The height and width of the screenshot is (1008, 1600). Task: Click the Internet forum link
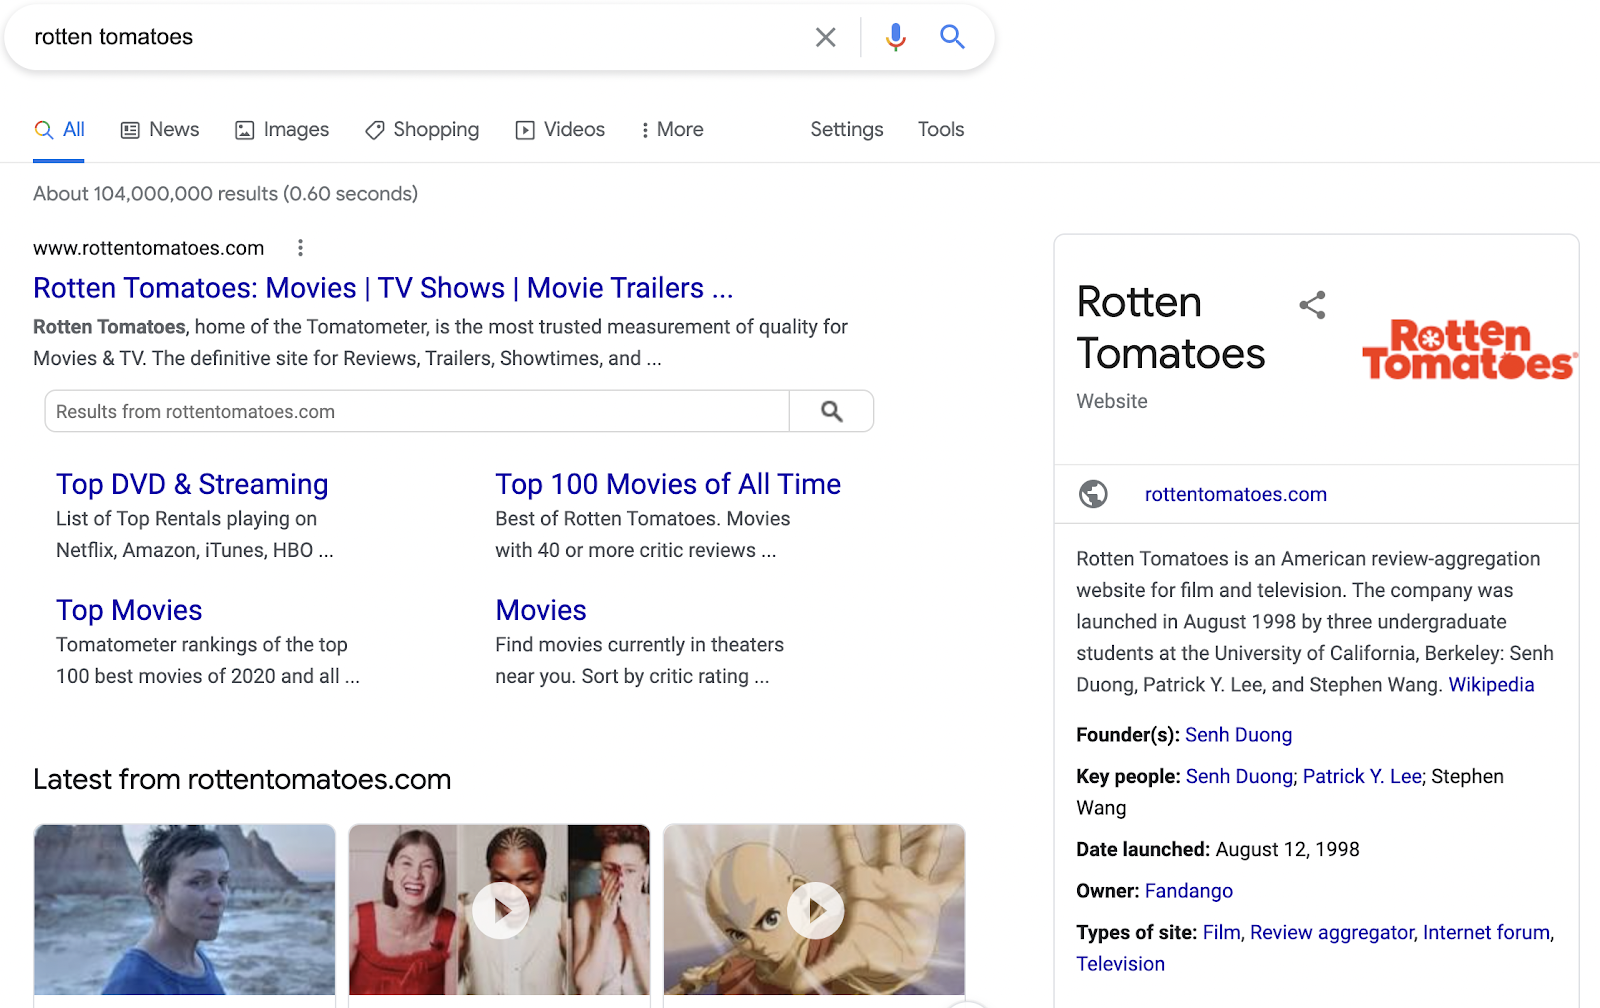coord(1486,933)
